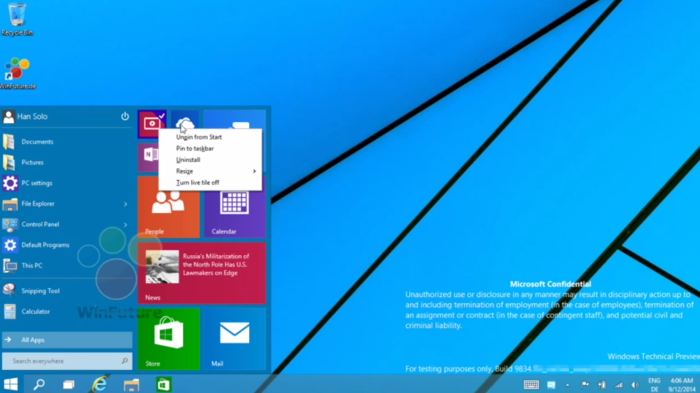This screenshot has width=700, height=393.
Task: Click the News tile photo thumbnail
Action: point(162,267)
